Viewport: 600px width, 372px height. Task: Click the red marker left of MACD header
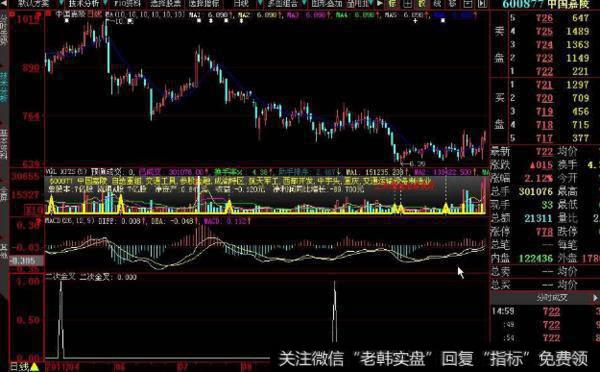(x=39, y=221)
